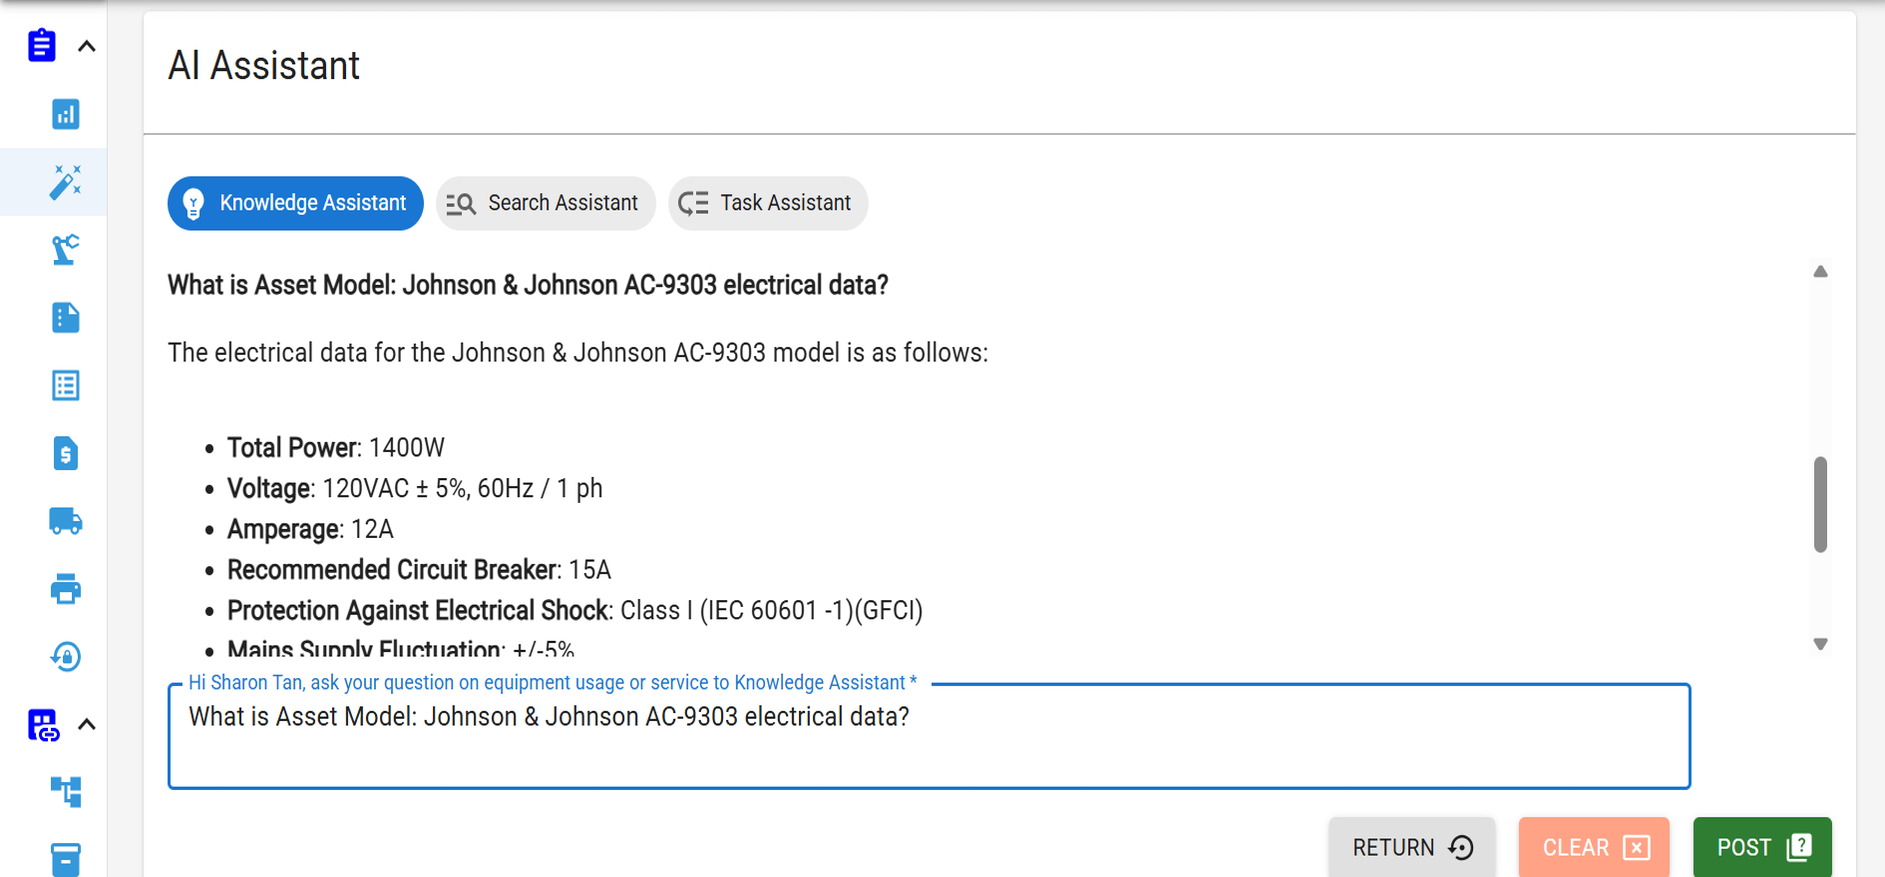Click the save-link icon in sidebar
The image size is (1885, 877).
tap(43, 725)
